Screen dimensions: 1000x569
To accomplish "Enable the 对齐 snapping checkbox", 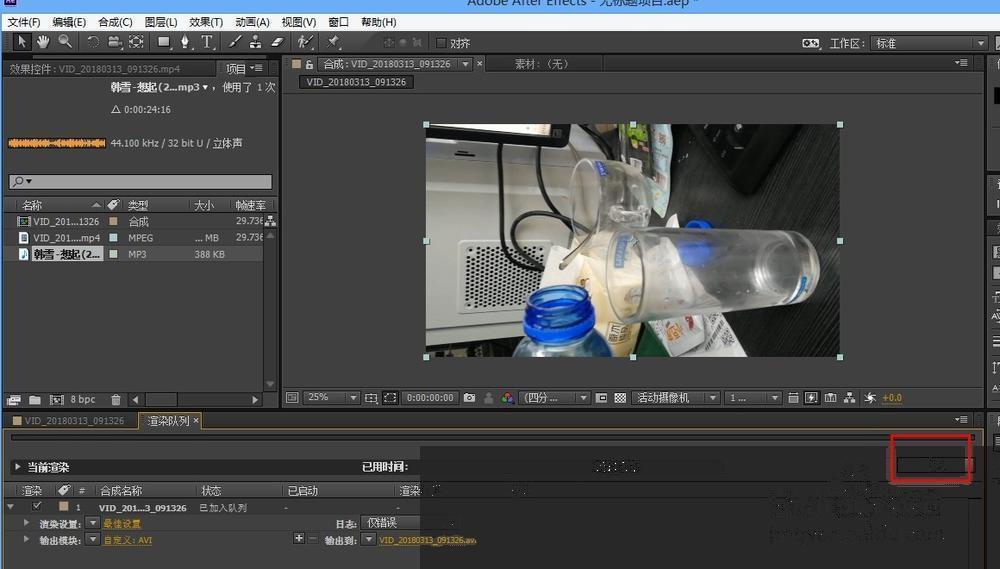I will point(441,43).
